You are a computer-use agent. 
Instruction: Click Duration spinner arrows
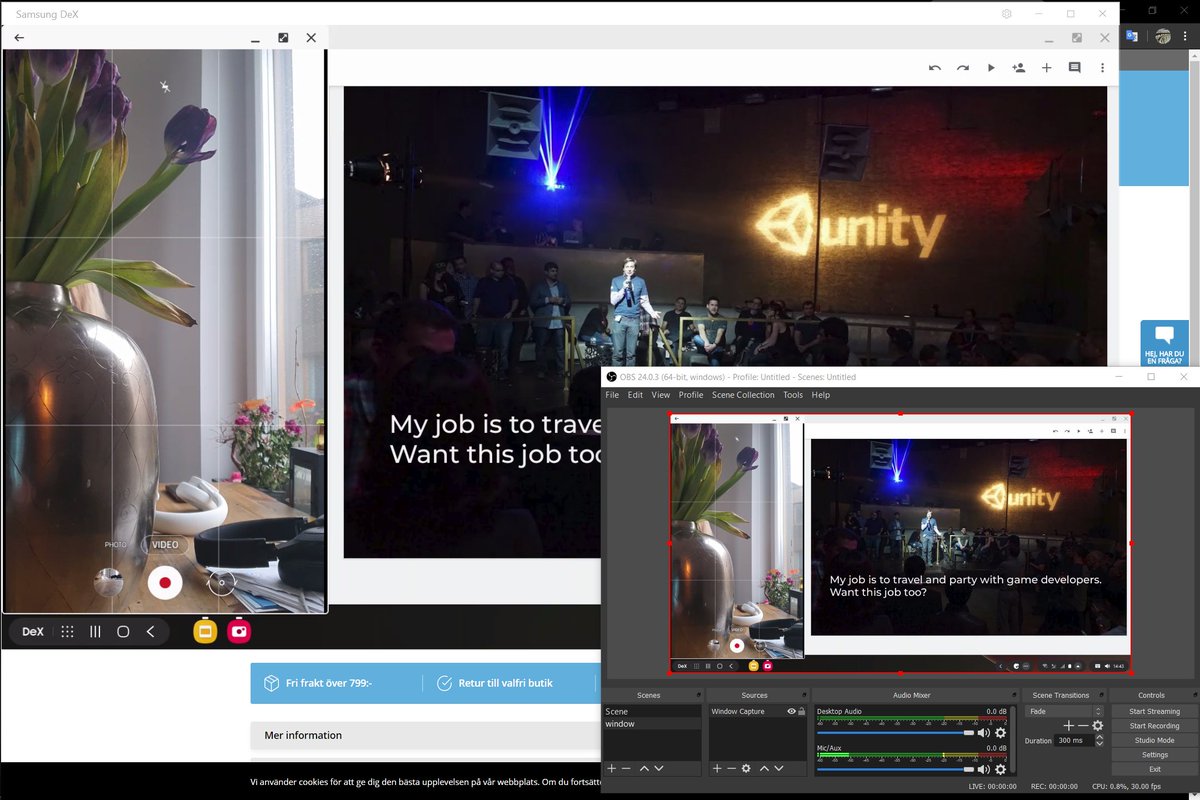pos(1099,741)
